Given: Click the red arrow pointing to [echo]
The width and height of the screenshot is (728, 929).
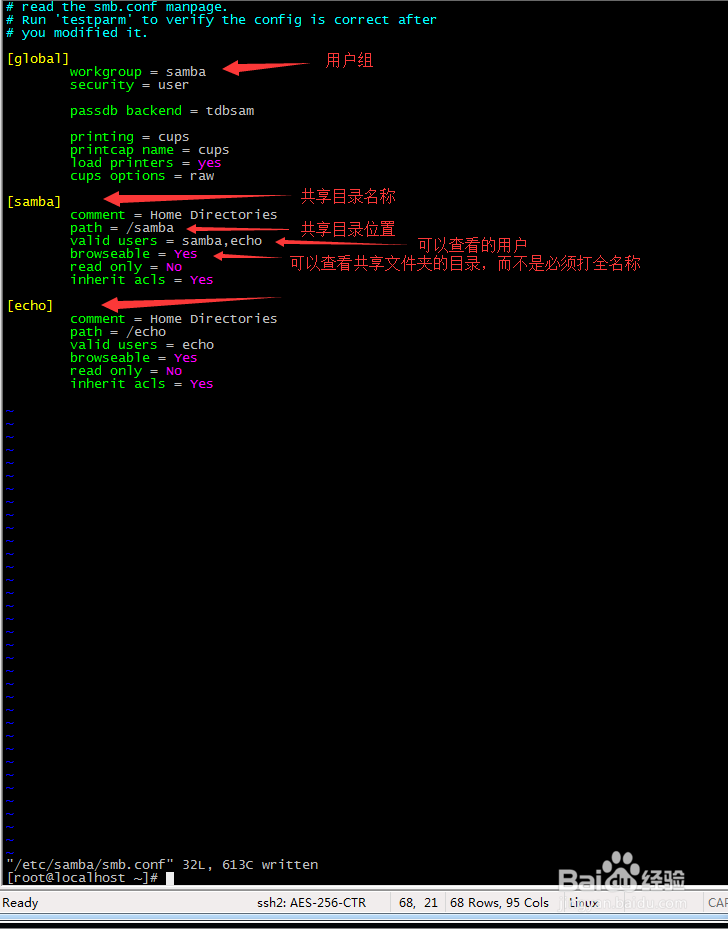Looking at the screenshot, I should [191, 303].
